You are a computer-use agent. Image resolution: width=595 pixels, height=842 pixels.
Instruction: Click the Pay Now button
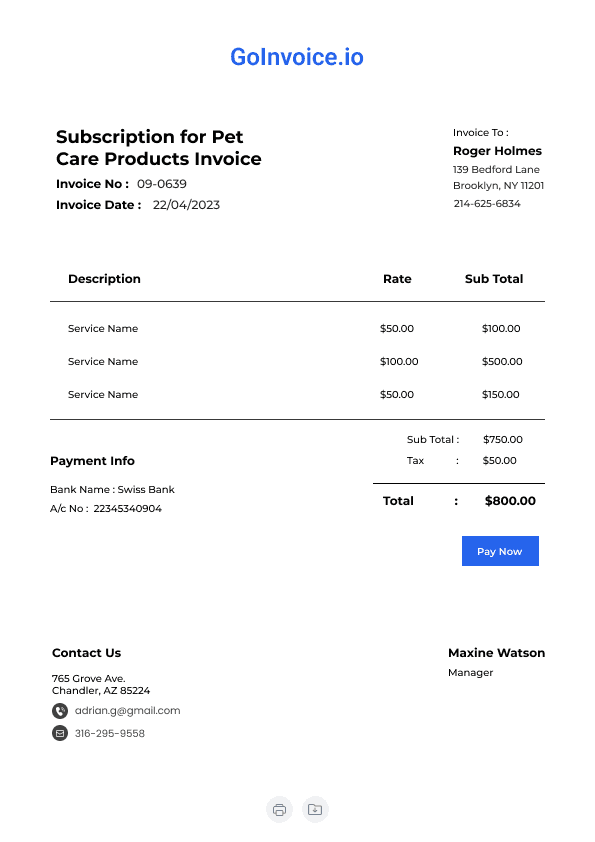point(500,551)
